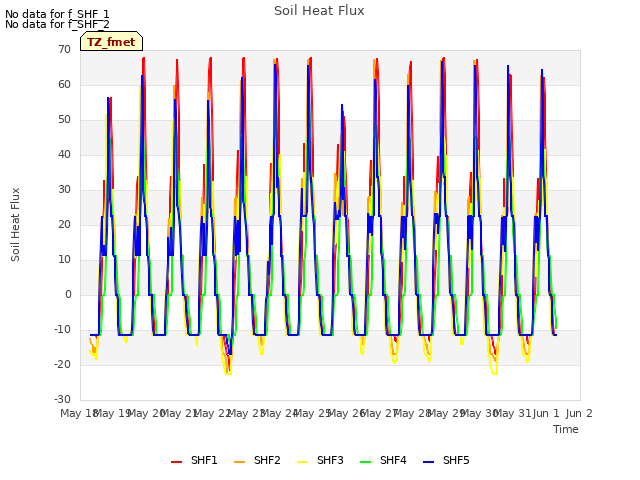Click the yellow SHF3 legend color marker

click(x=302, y=462)
